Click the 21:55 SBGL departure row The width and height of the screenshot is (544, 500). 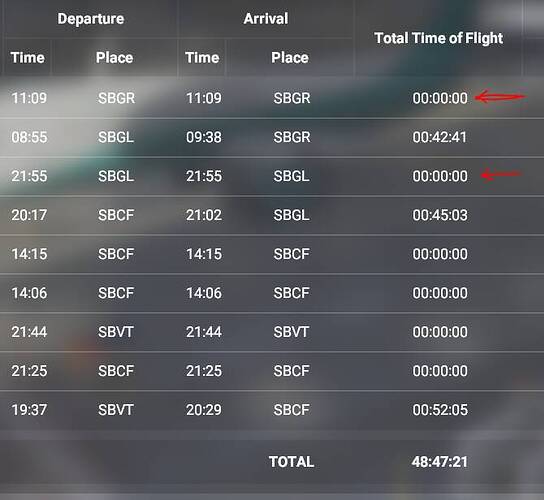(272, 176)
